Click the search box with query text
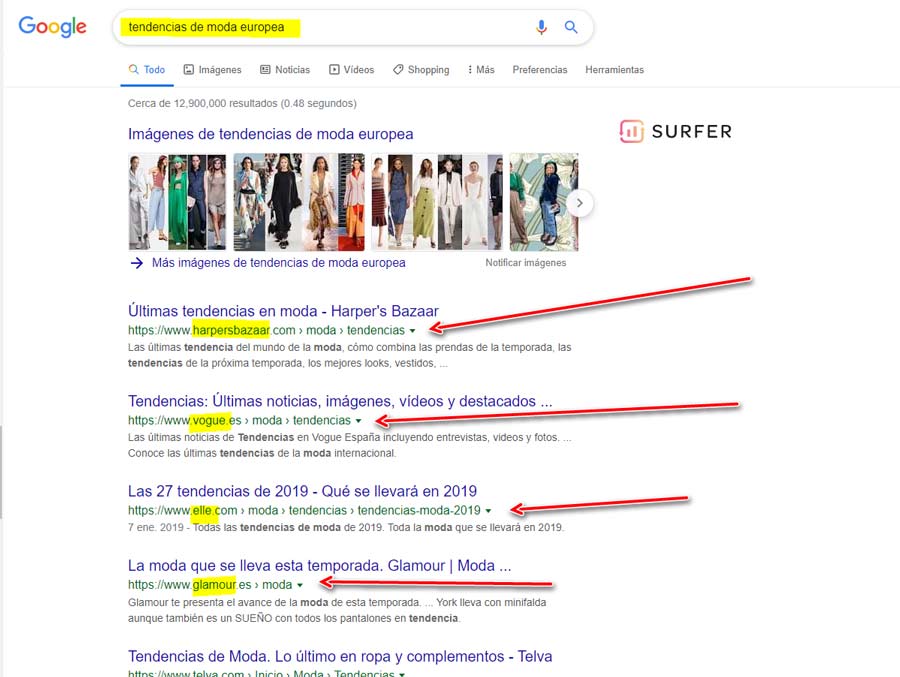 (x=321, y=27)
